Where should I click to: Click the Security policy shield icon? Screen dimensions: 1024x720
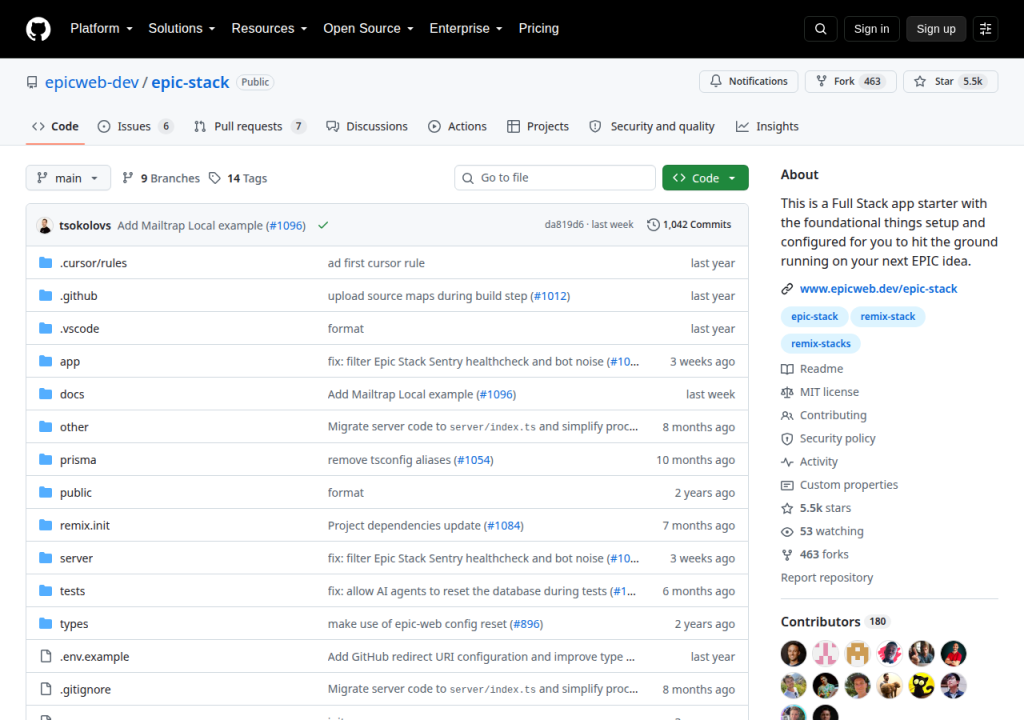click(x=787, y=438)
